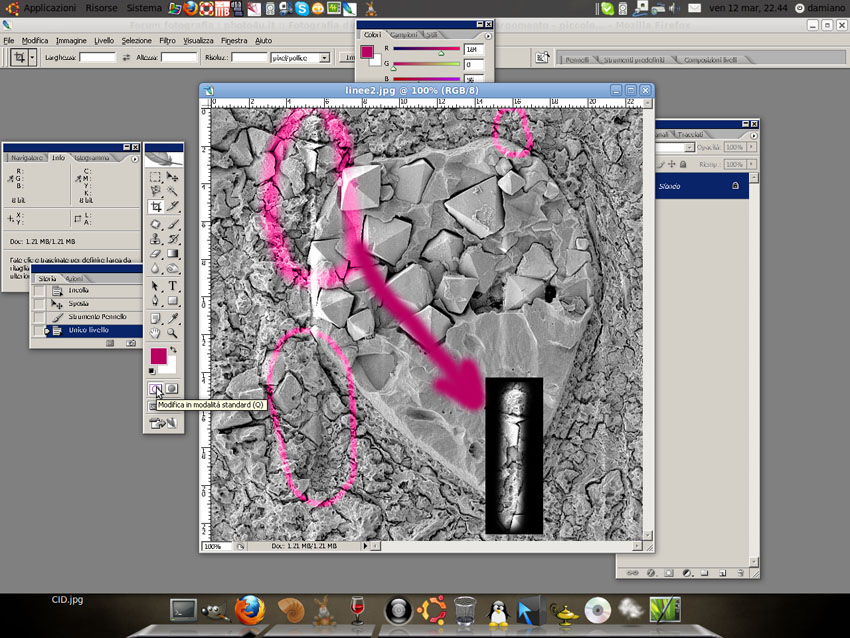Image resolution: width=850 pixels, height=638 pixels.
Task: Open the layer blend mode dropdown
Action: pyautogui.click(x=674, y=147)
